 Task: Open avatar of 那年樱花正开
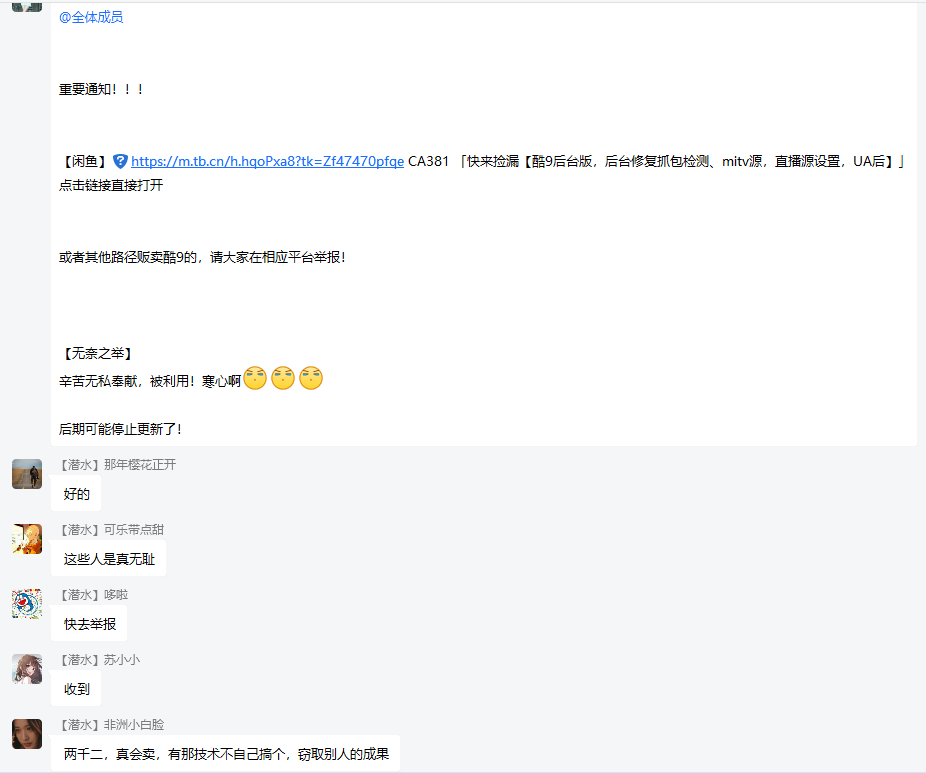(x=27, y=474)
